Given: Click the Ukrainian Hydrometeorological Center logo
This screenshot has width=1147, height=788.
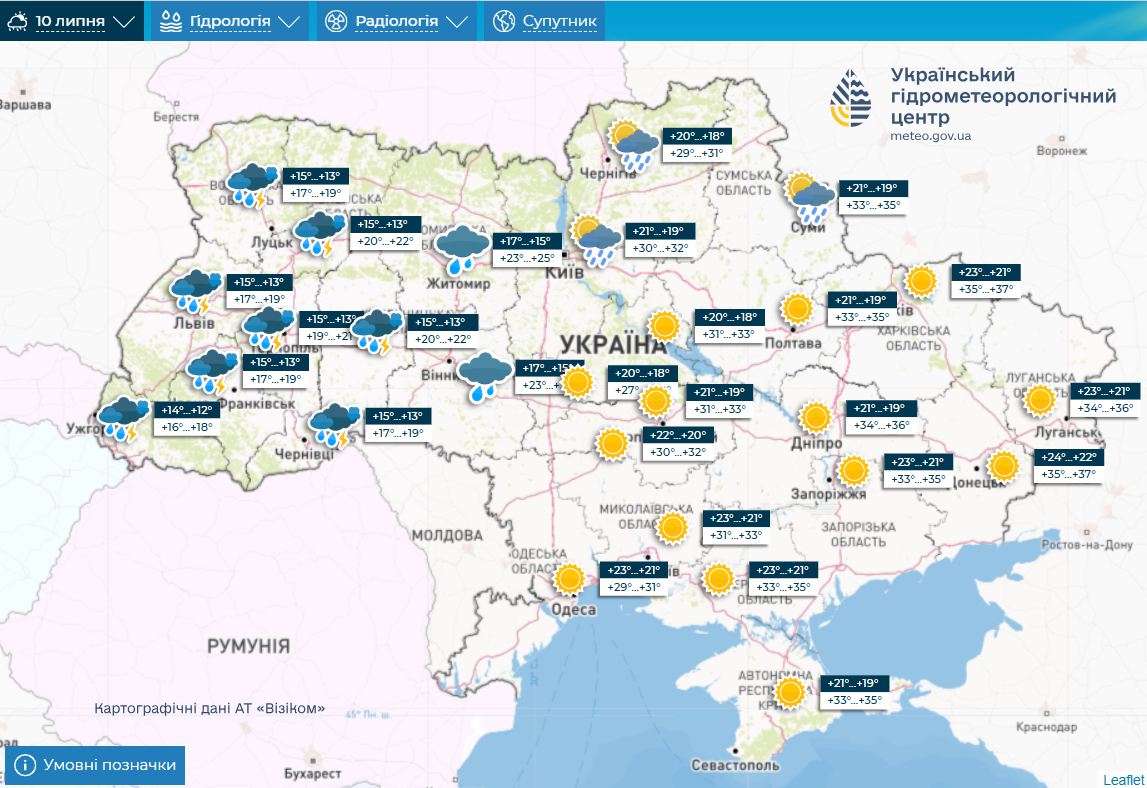Looking at the screenshot, I should (850, 100).
